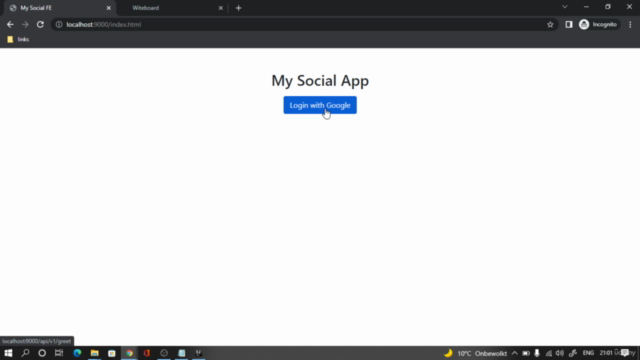Open Microsoft Store from the taskbar
640x360 pixels.
112,353
